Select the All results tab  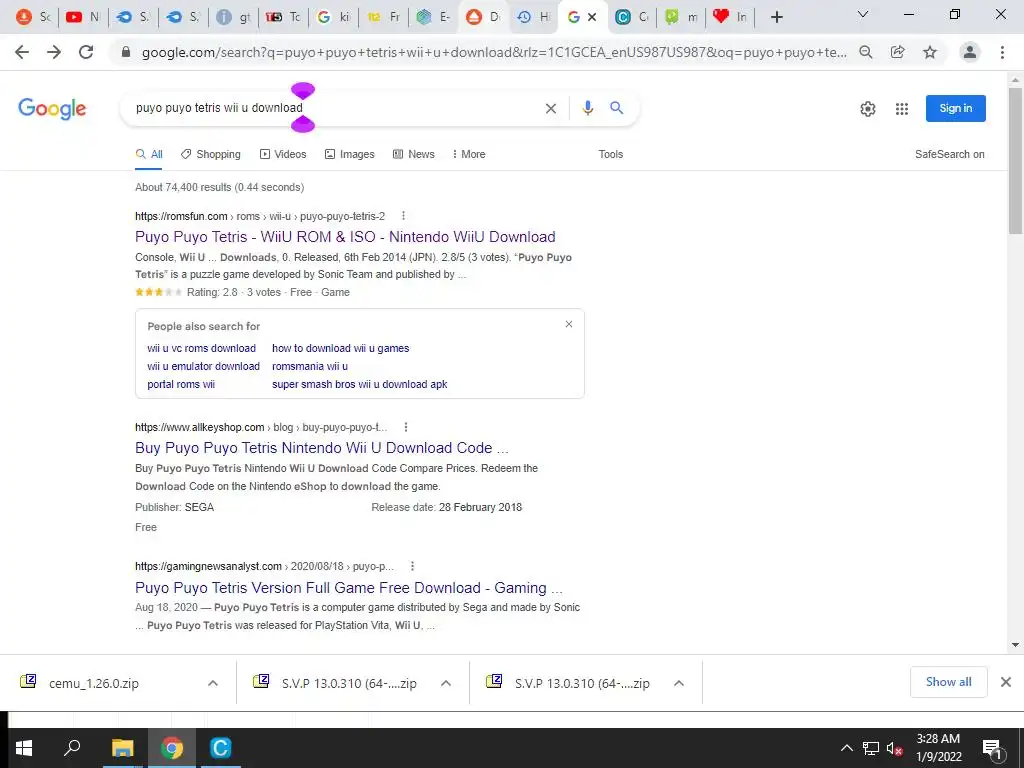click(x=149, y=155)
